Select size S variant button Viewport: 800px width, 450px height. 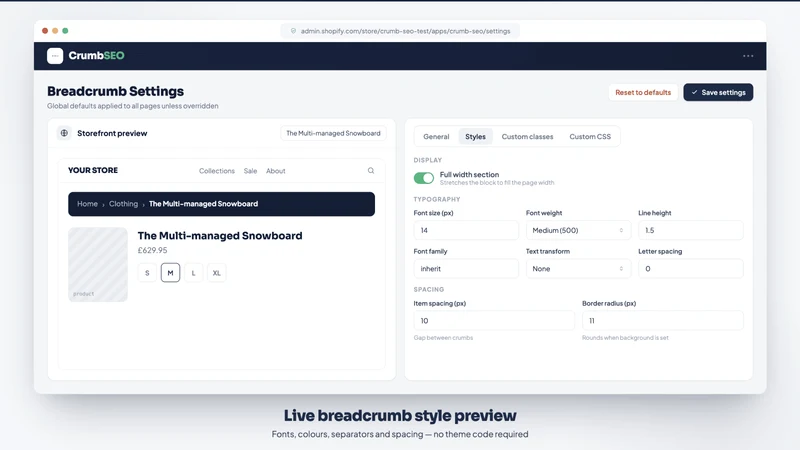tap(147, 273)
